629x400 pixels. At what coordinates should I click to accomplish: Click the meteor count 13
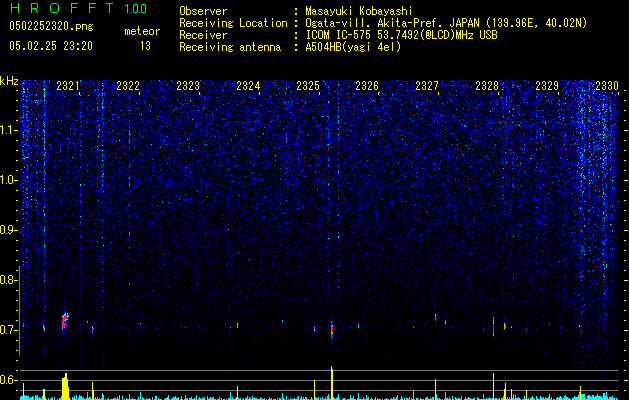145,46
